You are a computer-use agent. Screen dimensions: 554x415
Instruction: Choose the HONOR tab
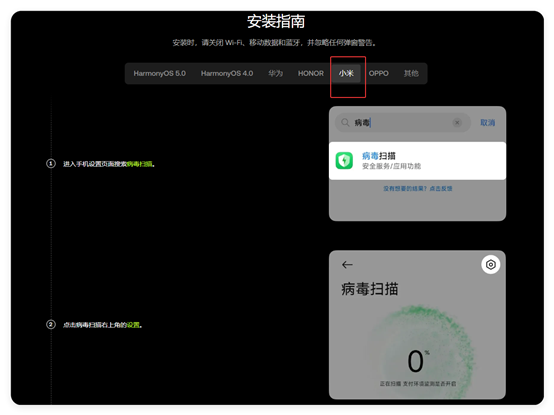[311, 73]
